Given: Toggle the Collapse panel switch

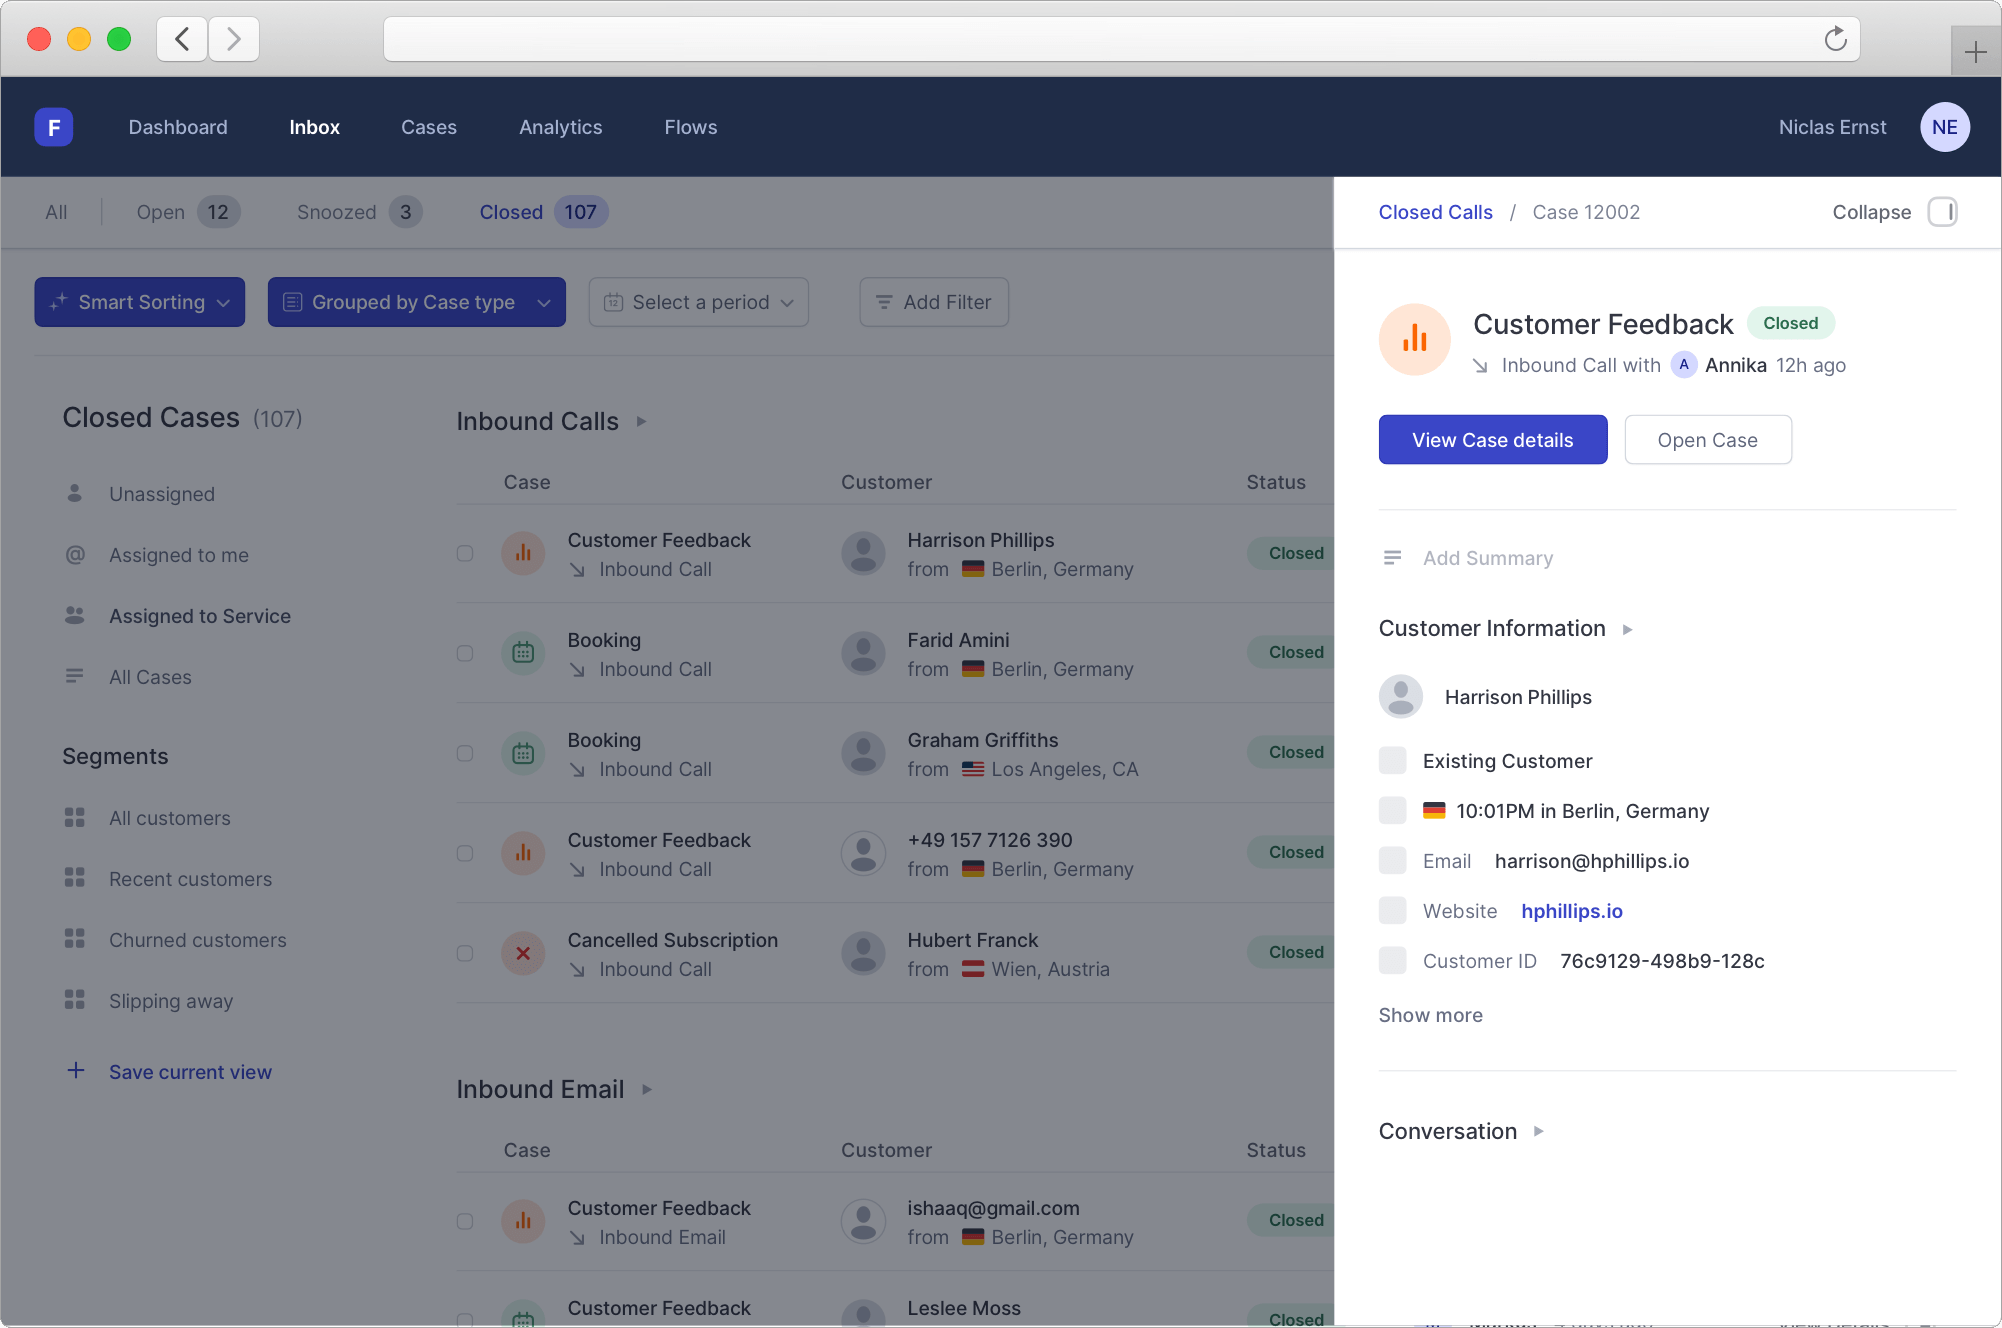Looking at the screenshot, I should pos(1942,212).
